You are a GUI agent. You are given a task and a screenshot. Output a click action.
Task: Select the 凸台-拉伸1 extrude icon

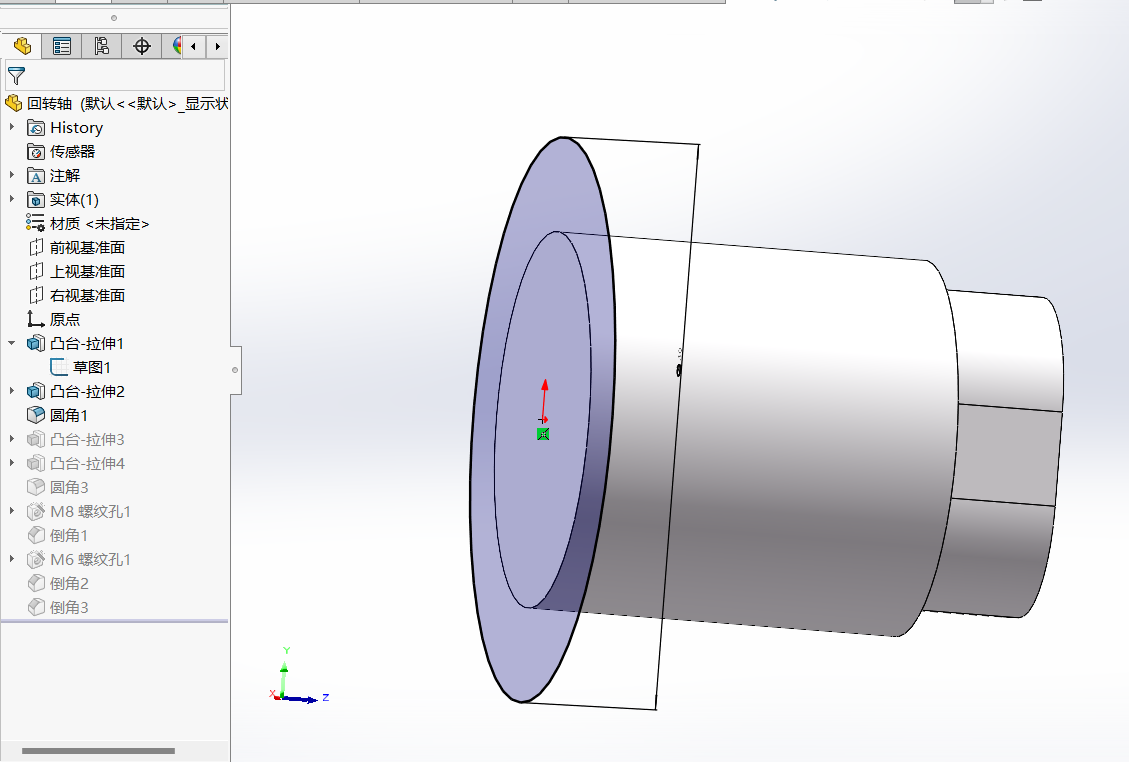coord(35,344)
